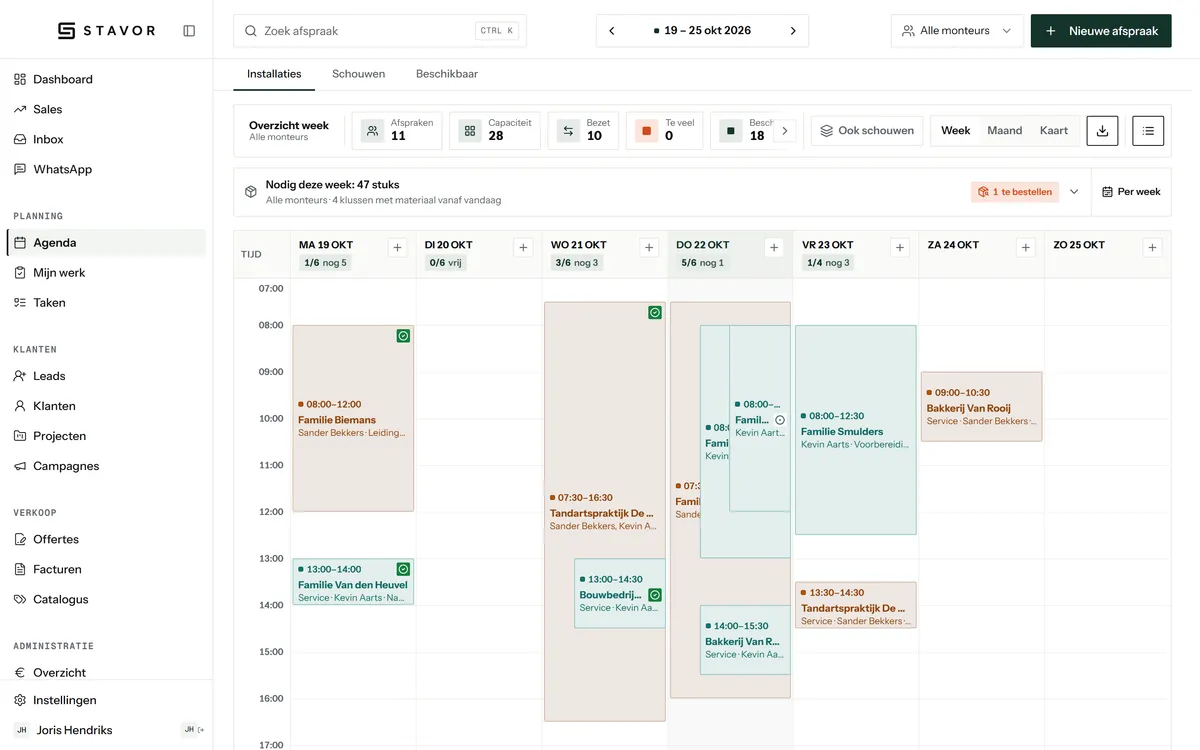Viewport: 1200px width, 750px height.
Task: Click the Facturen icon
Action: coord(20,569)
